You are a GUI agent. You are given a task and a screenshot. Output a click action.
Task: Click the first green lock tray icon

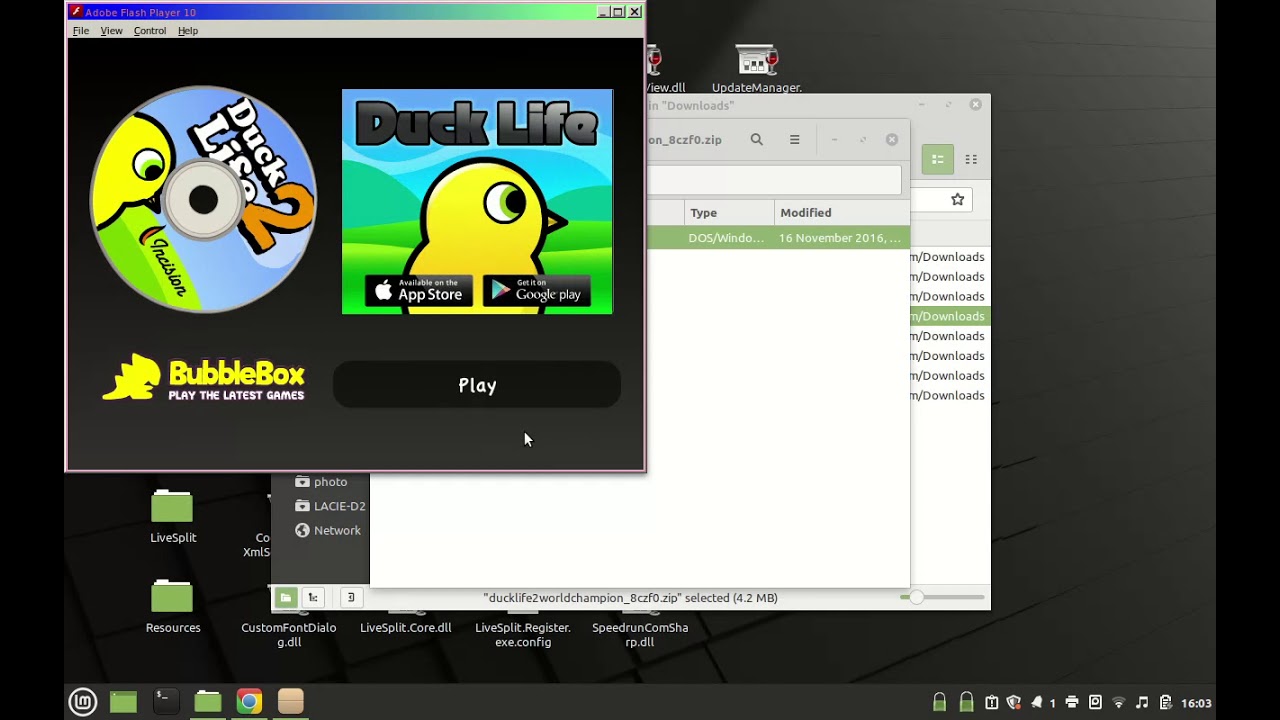(939, 702)
